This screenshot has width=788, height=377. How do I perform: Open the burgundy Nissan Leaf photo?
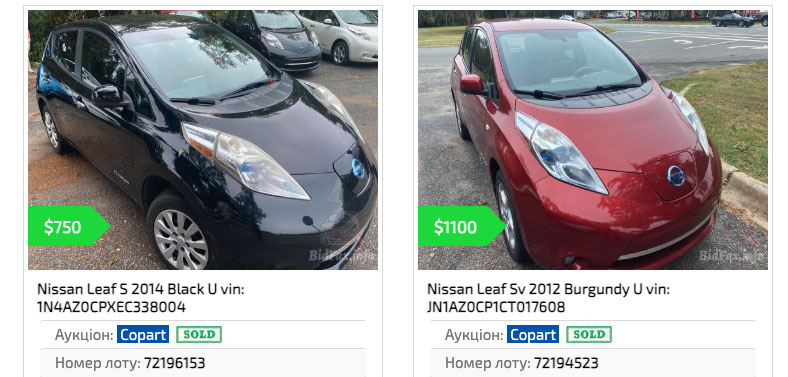(593, 140)
